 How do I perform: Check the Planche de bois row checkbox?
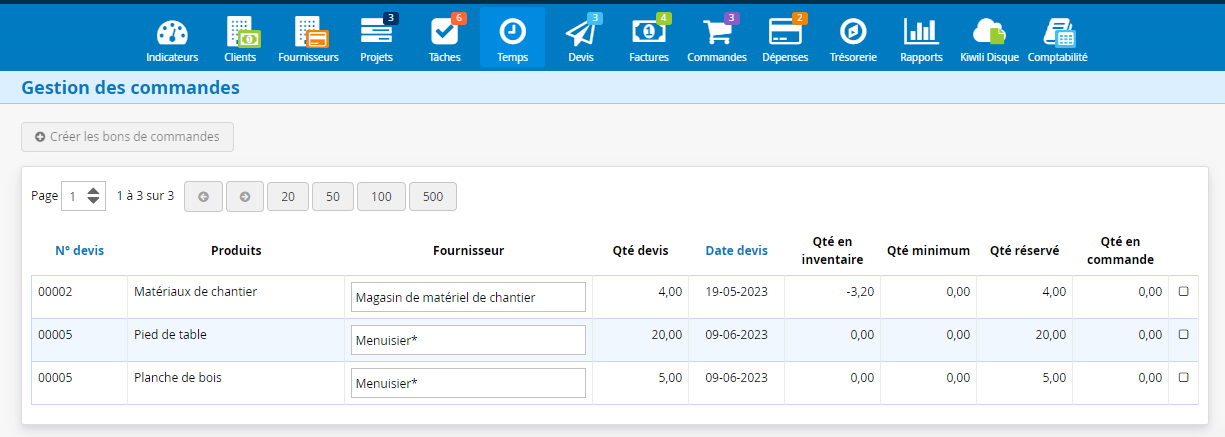[x=1184, y=378]
